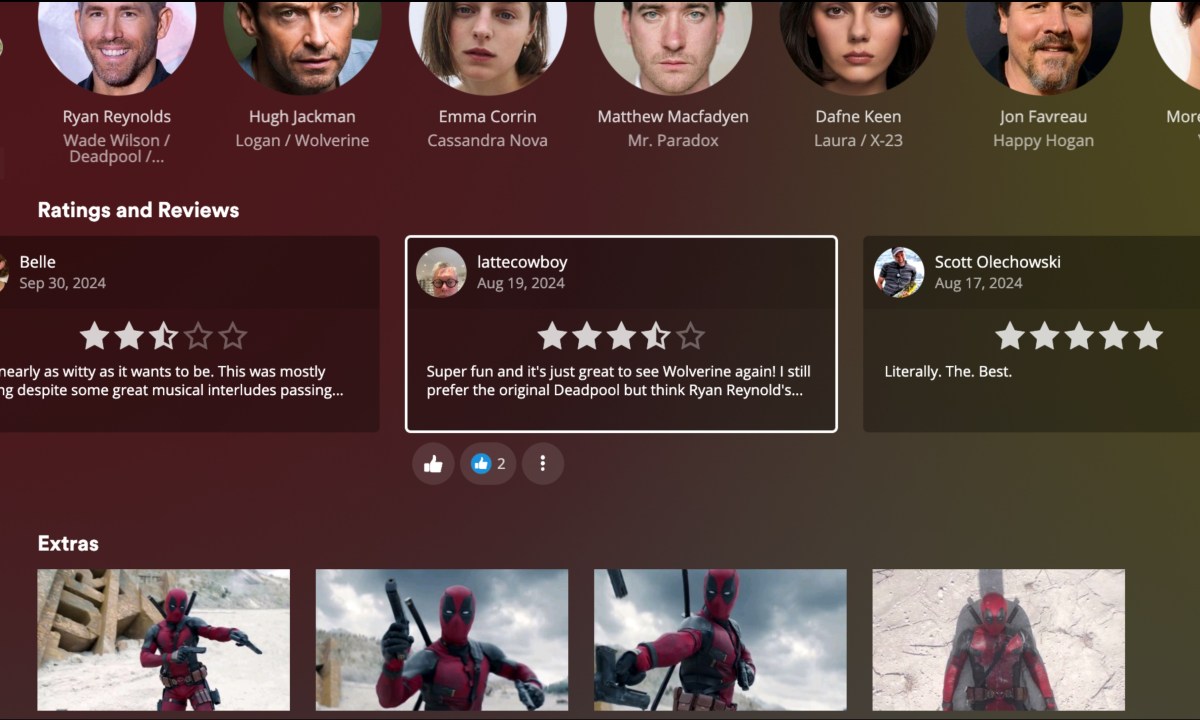This screenshot has width=1200, height=720.
Task: Open Belle's review from Sep 30, 2024
Action: (189, 334)
